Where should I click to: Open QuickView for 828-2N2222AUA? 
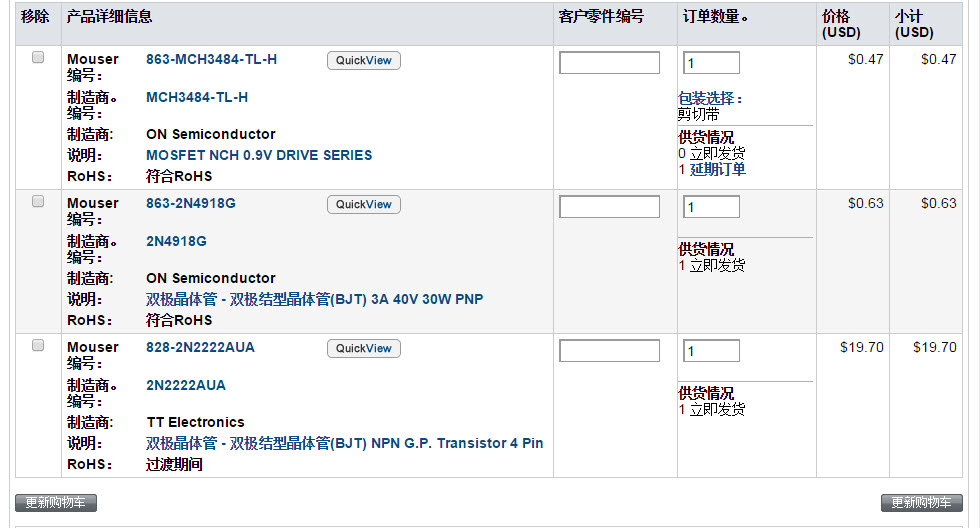[364, 349]
